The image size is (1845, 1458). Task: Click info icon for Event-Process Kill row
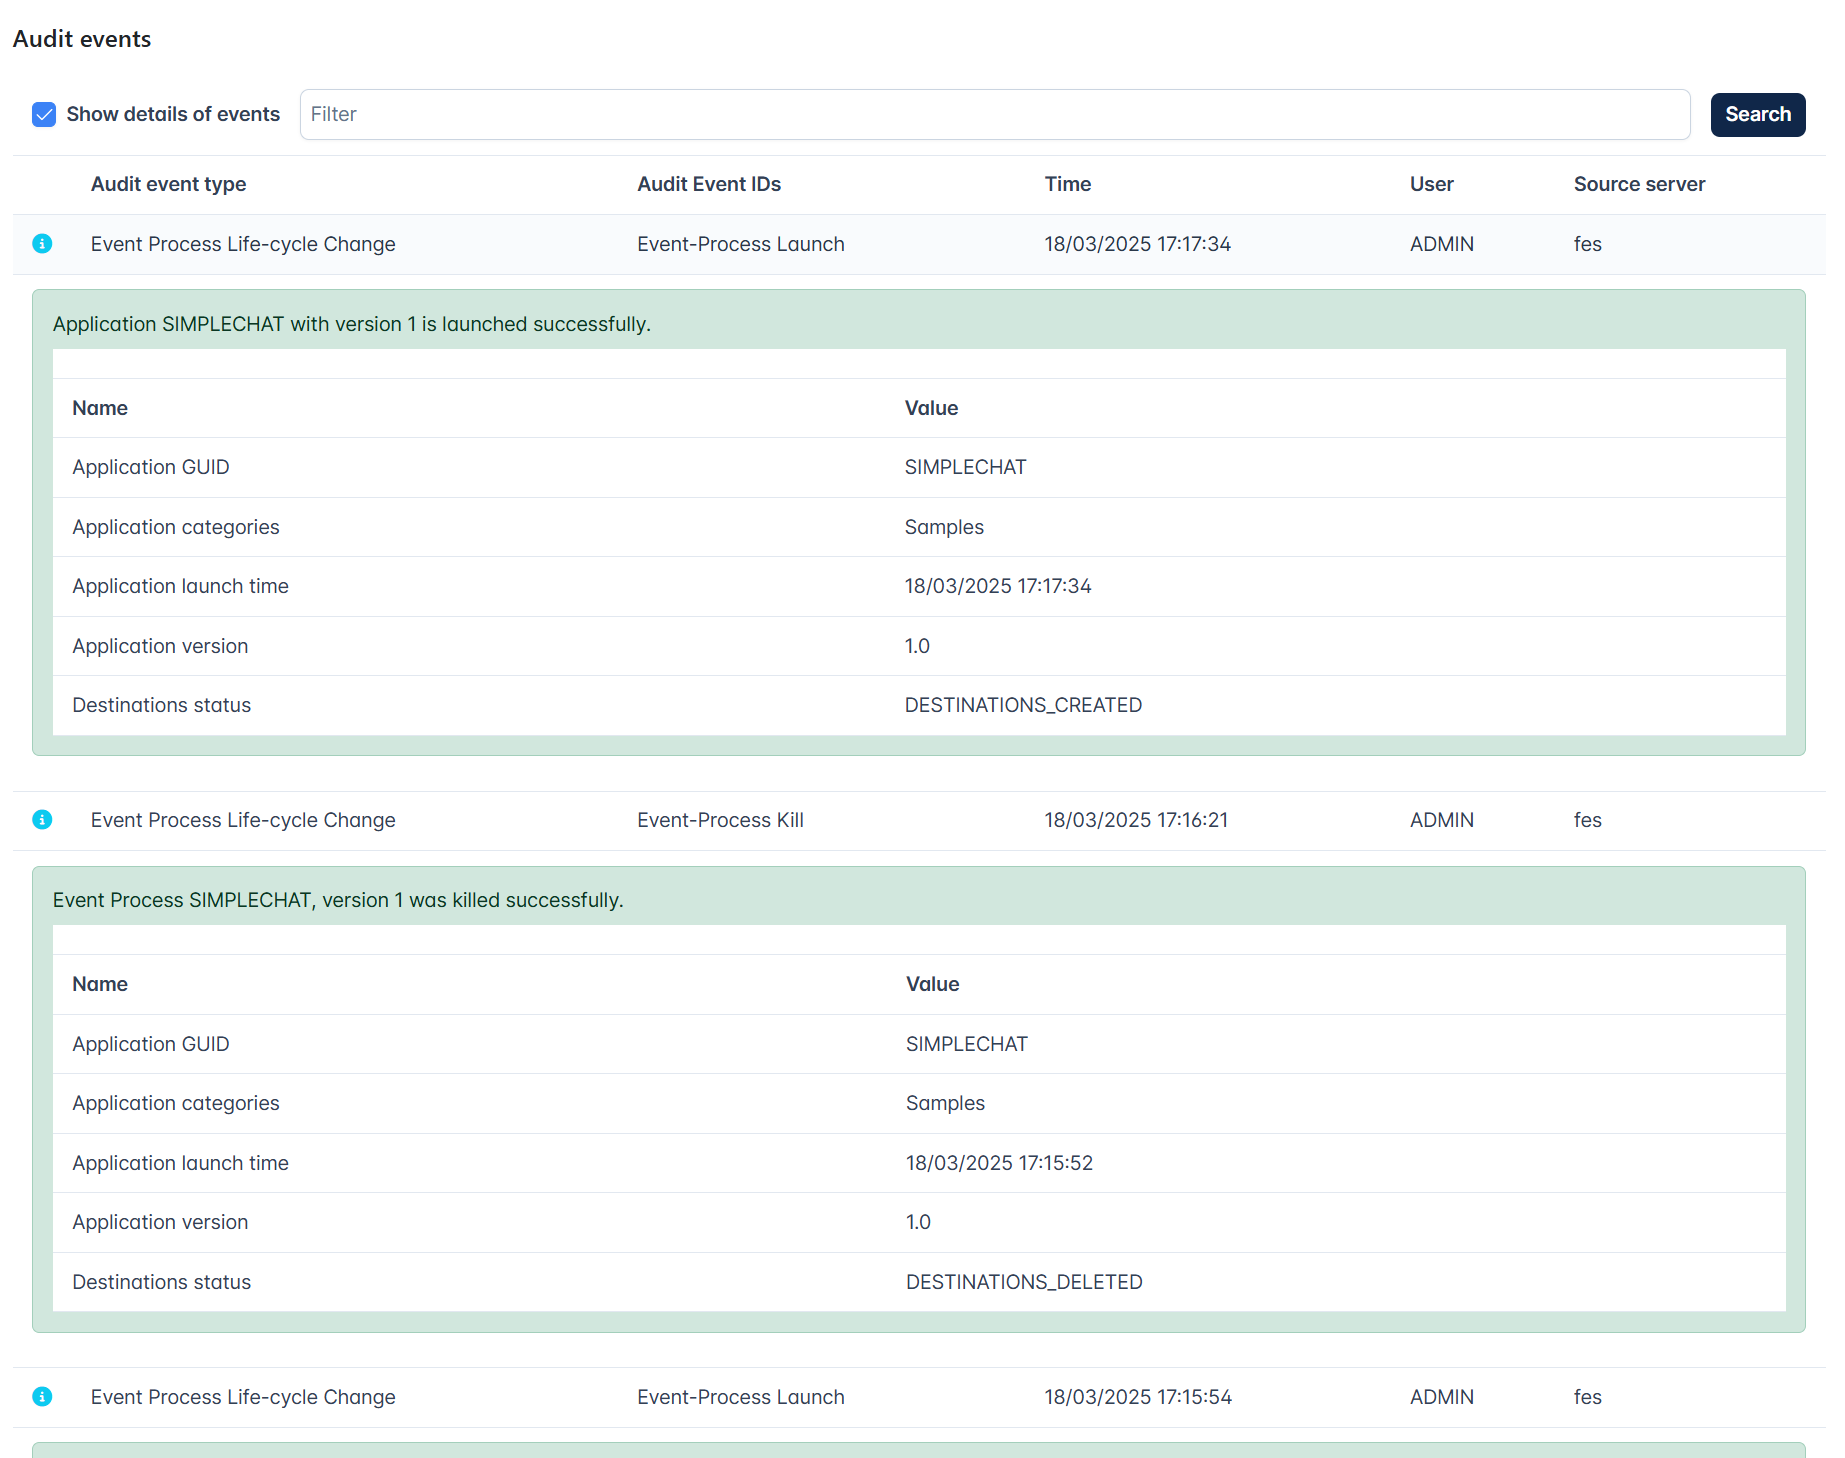point(42,820)
